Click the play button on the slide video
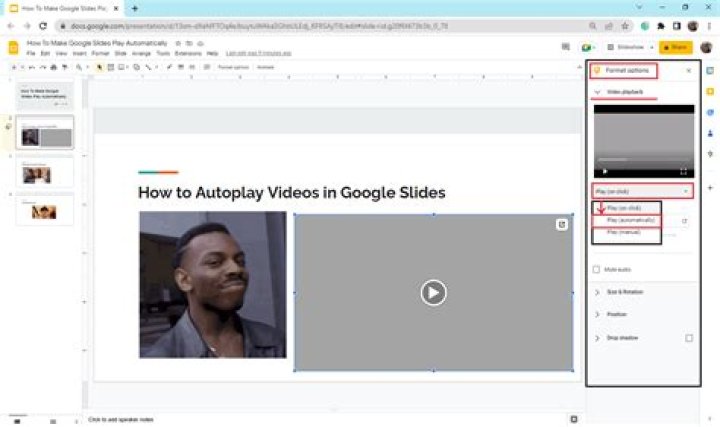This screenshot has height=427, width=720. click(x=433, y=292)
